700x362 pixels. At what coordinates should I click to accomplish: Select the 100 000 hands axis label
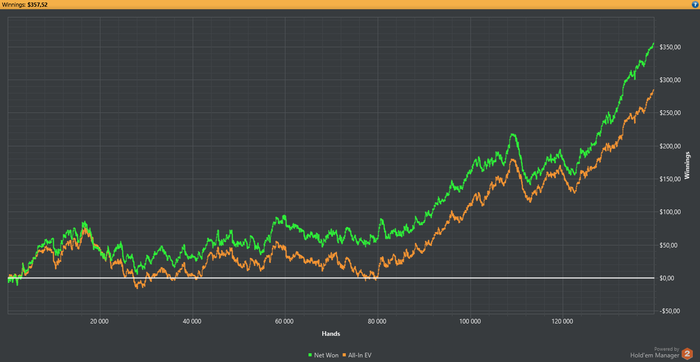tap(470, 320)
